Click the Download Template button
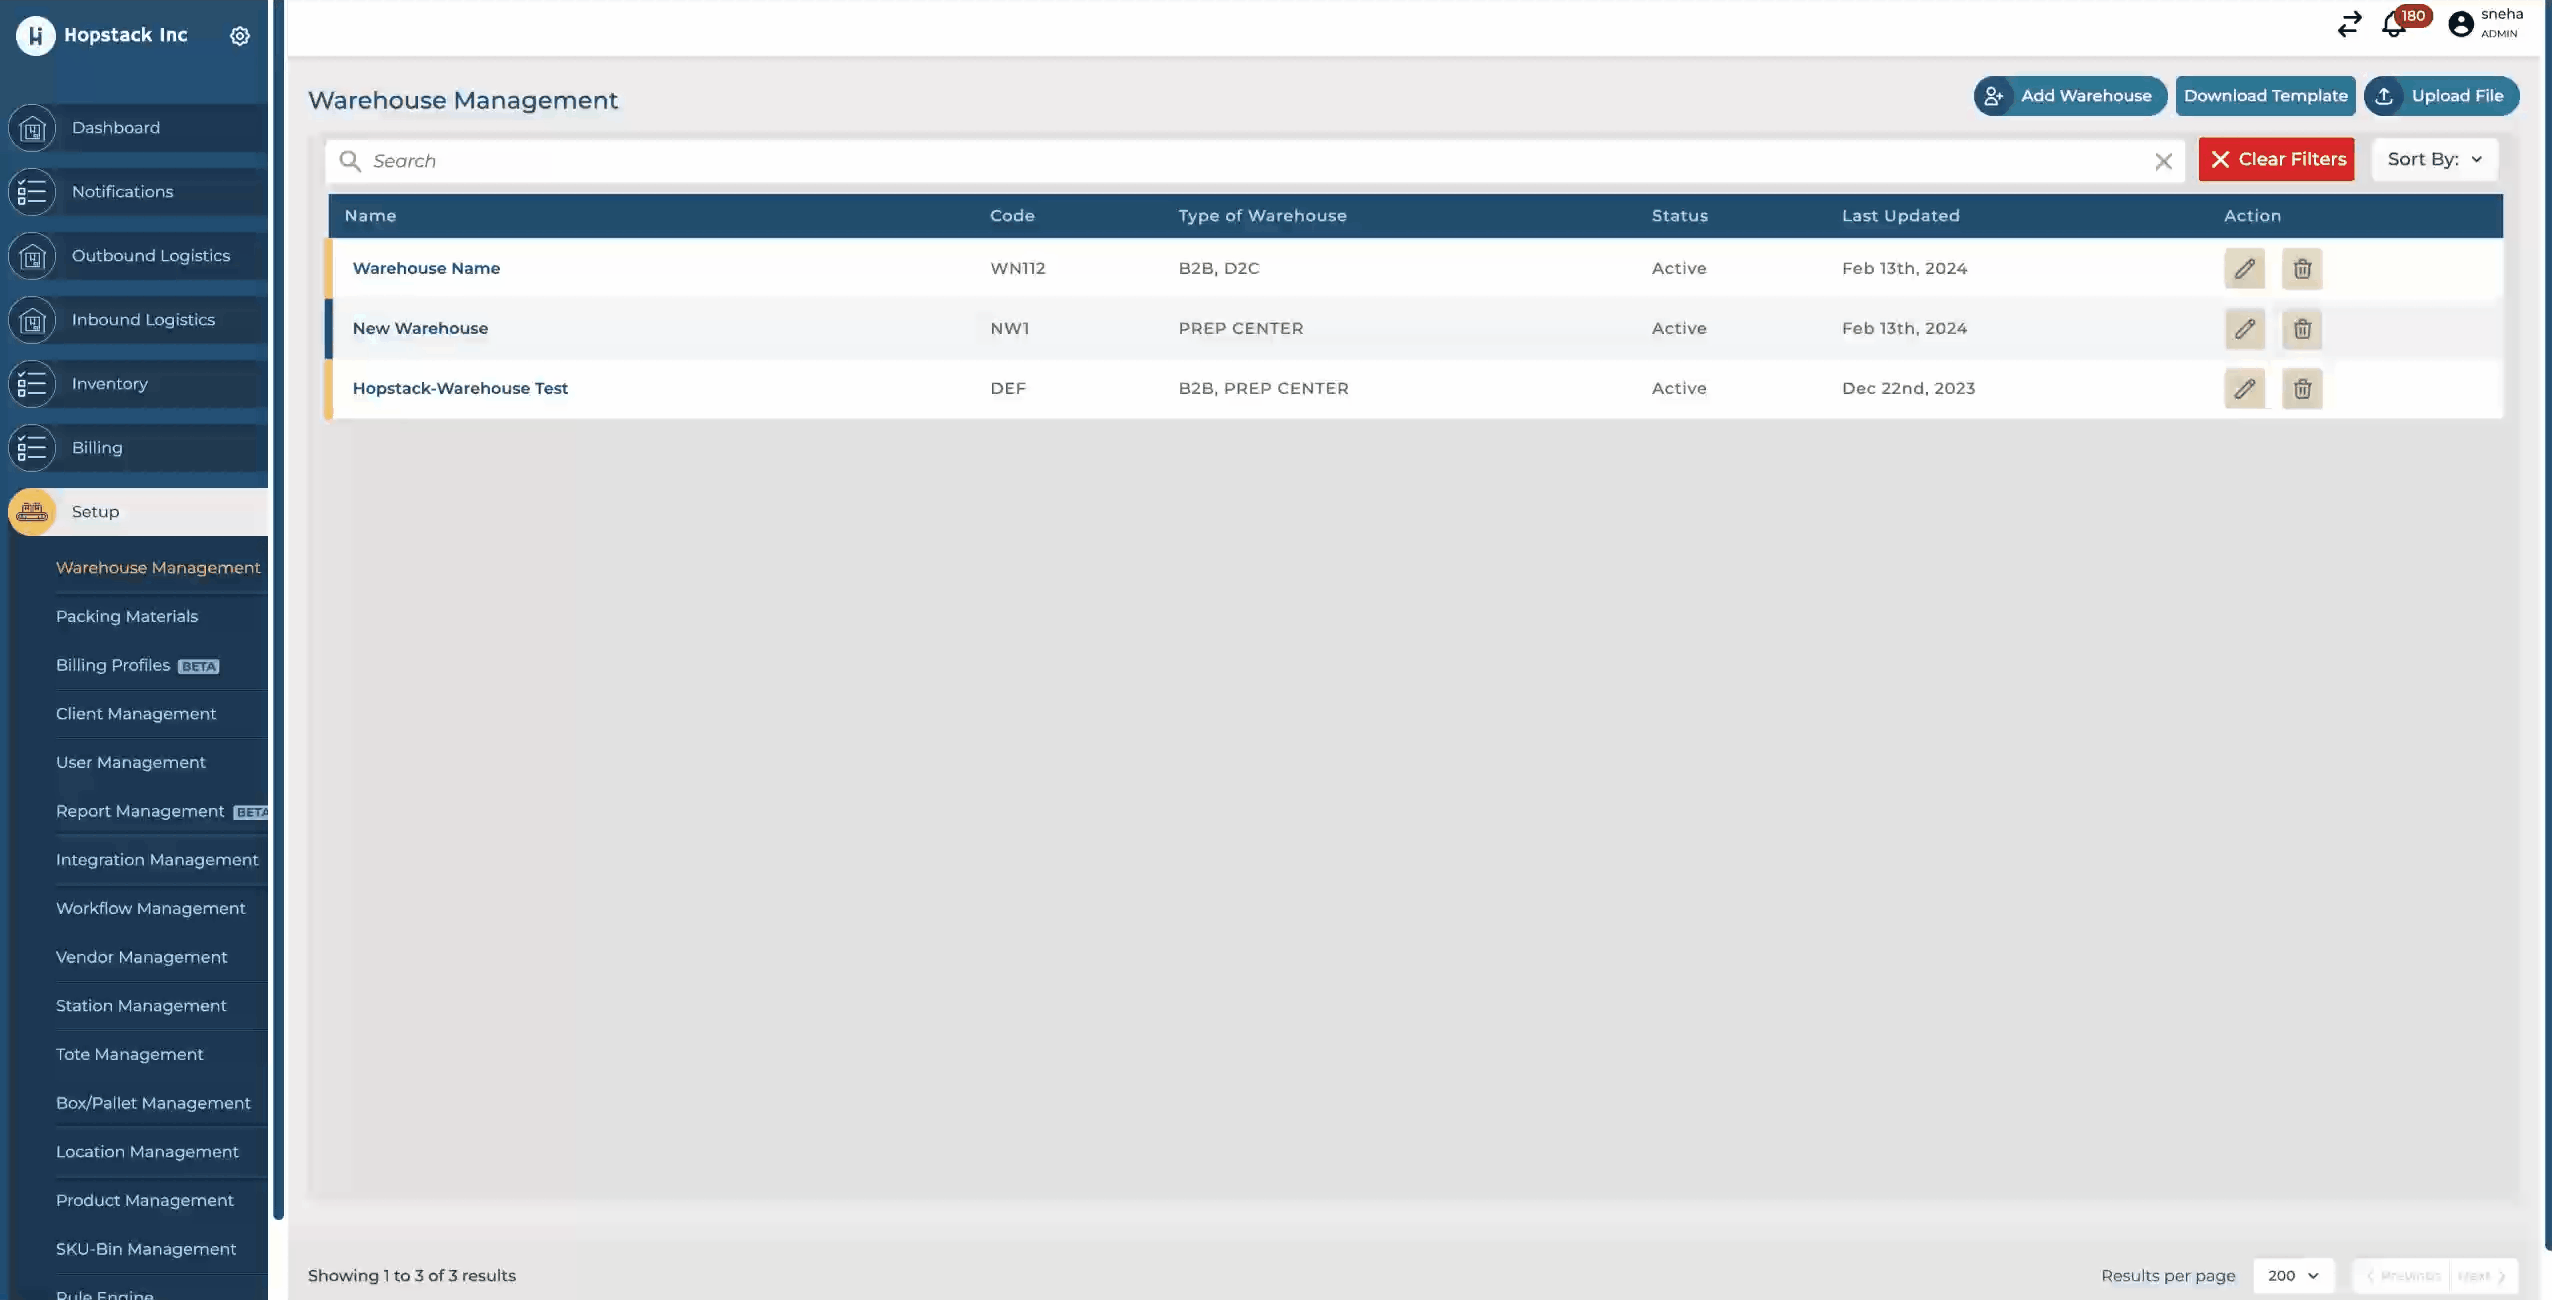Image resolution: width=2552 pixels, height=1300 pixels. tap(2265, 96)
